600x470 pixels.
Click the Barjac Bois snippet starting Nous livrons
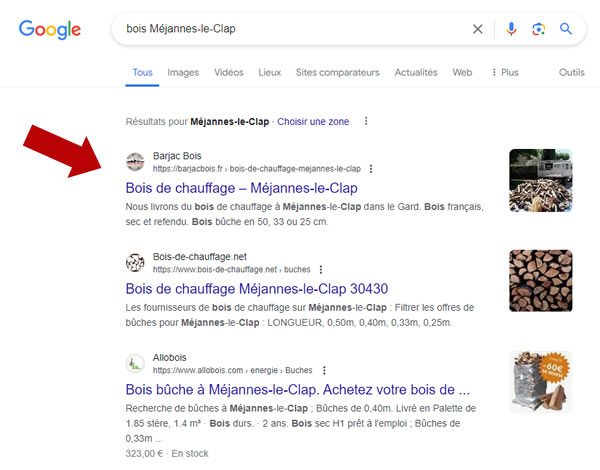pyautogui.click(x=305, y=214)
